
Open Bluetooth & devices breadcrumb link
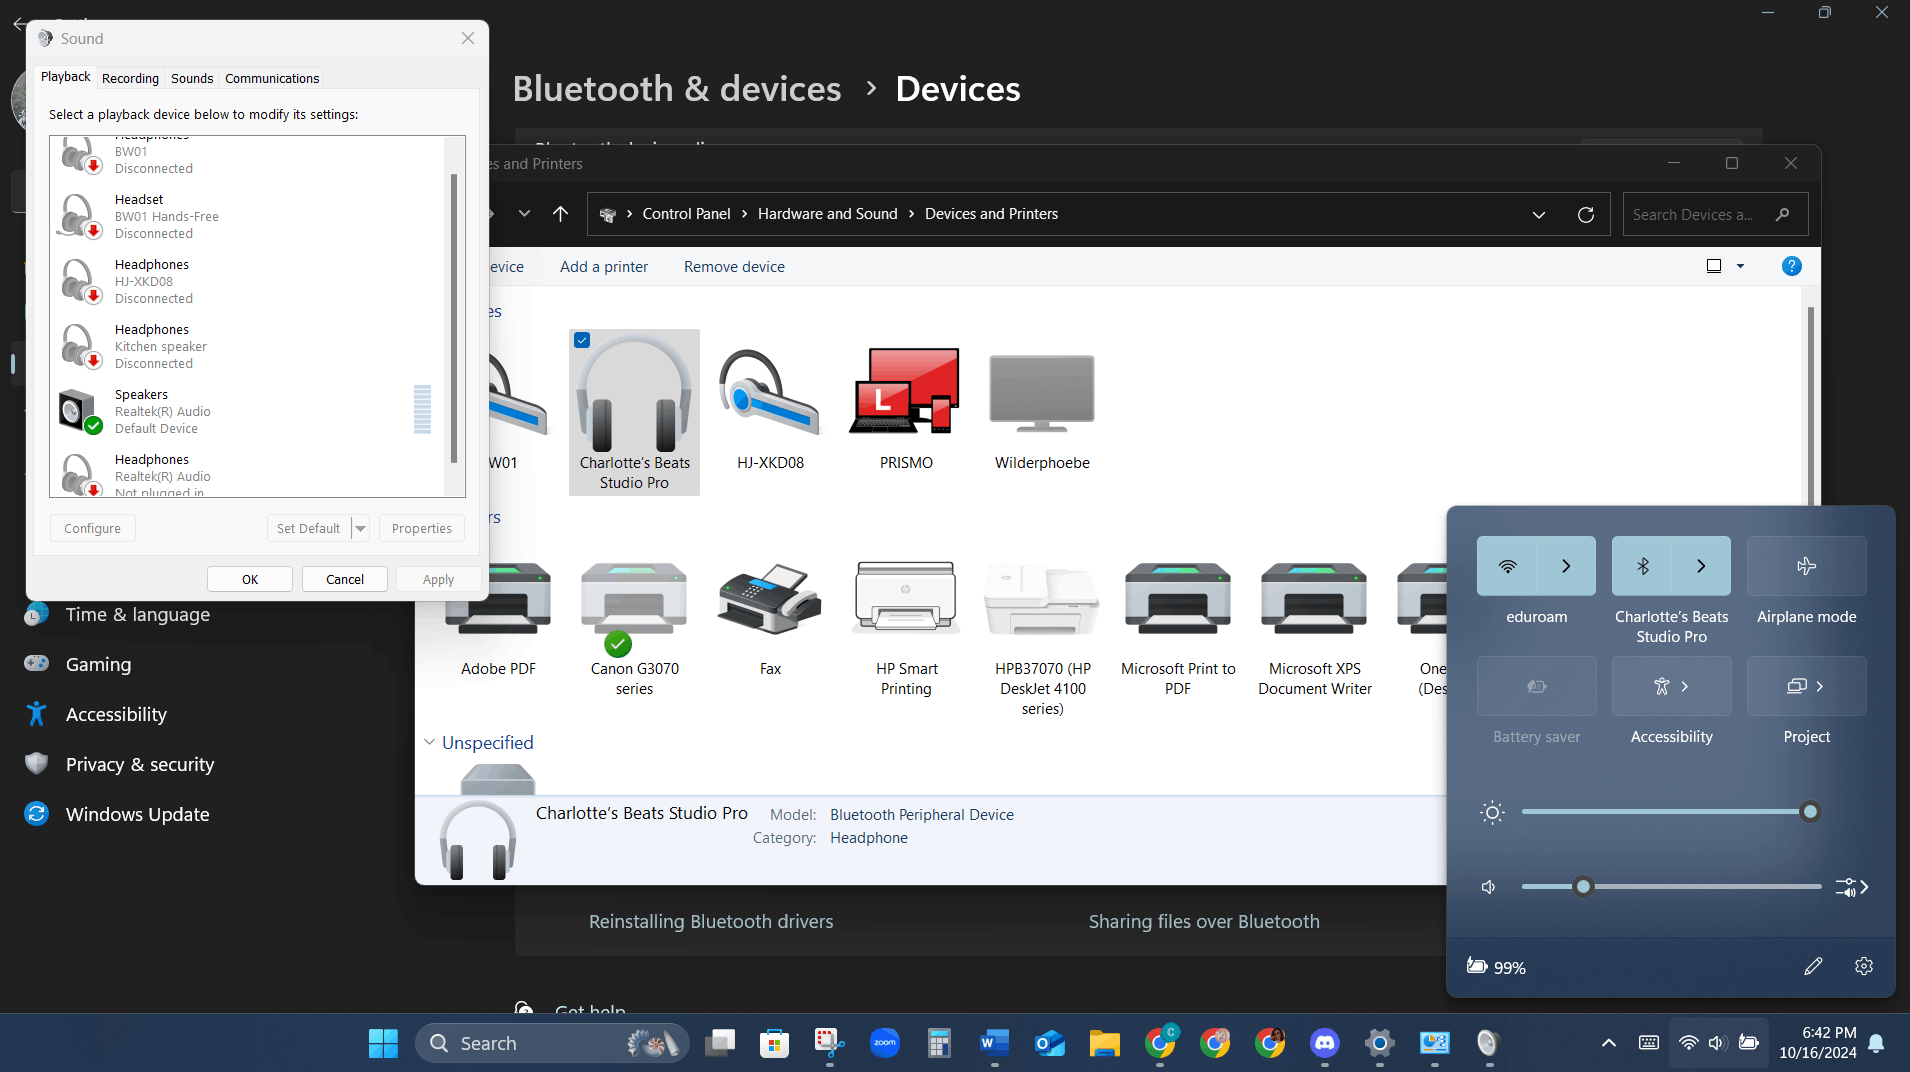(677, 89)
